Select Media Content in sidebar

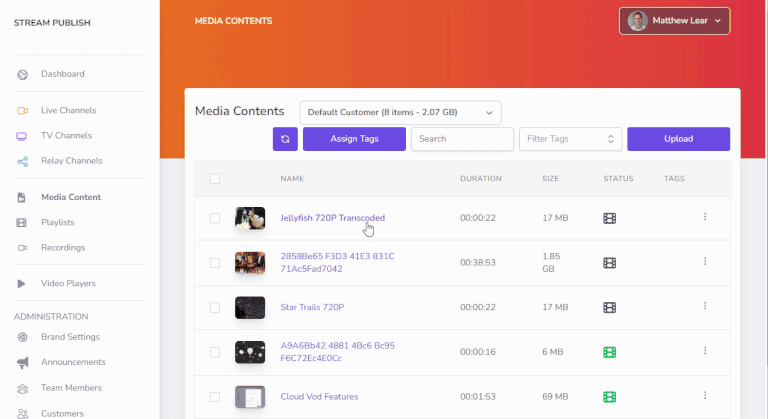coord(71,197)
